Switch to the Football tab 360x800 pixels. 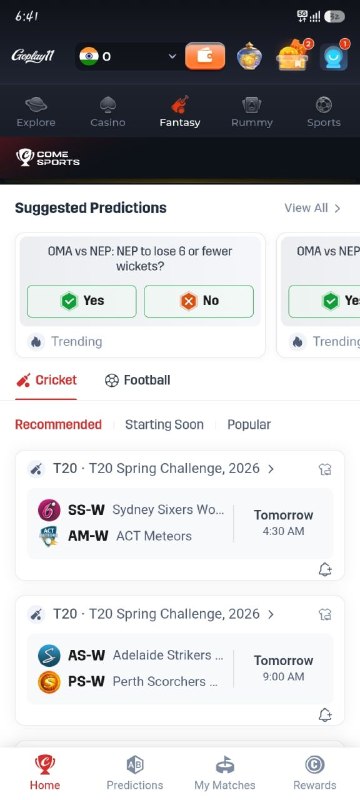pyautogui.click(x=138, y=380)
